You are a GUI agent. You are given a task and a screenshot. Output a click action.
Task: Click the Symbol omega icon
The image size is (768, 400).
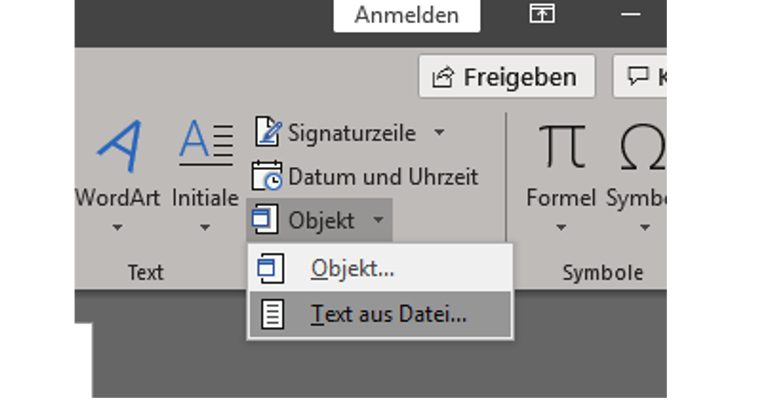[642, 147]
